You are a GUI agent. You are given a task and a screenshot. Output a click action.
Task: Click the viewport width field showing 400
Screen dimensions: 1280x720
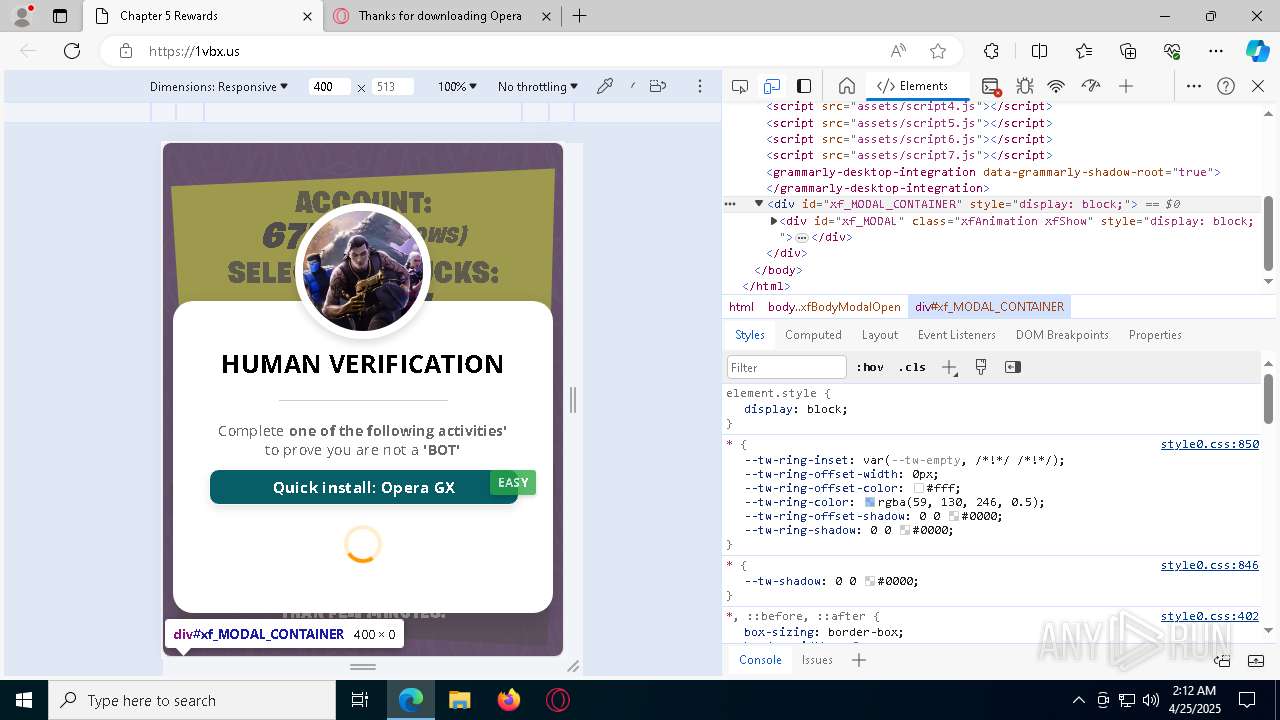[x=329, y=87]
